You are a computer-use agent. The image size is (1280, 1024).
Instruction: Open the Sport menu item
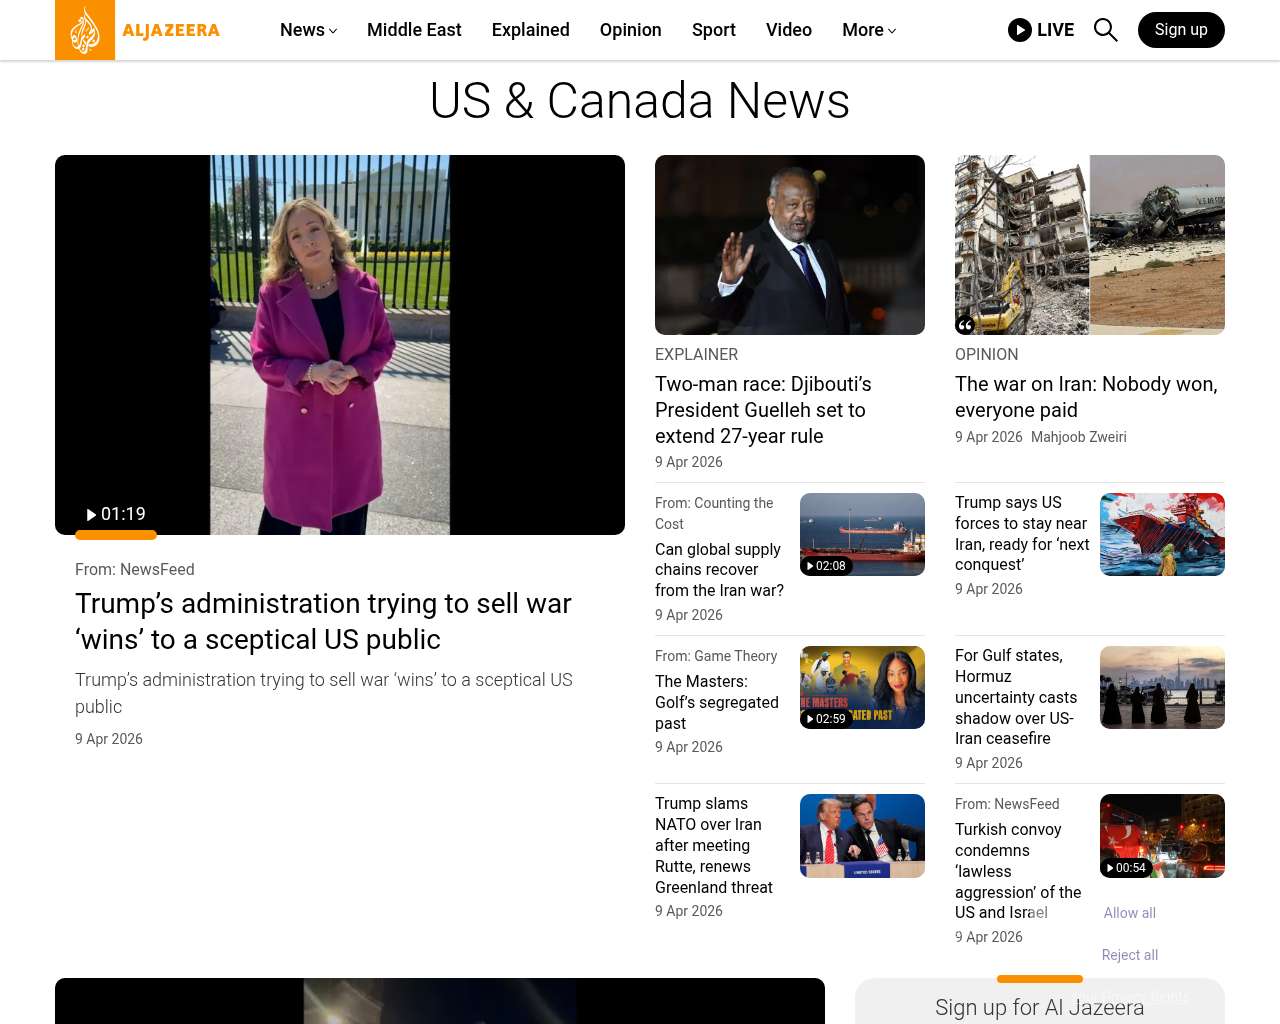pos(713,30)
